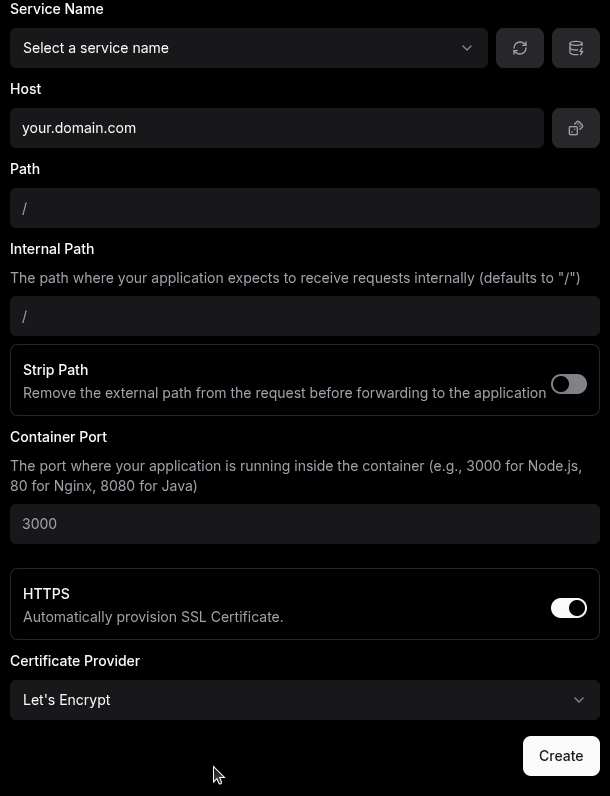Focus the Host field showing your.domain.com
Viewport: 610px width, 796px height.
277,128
